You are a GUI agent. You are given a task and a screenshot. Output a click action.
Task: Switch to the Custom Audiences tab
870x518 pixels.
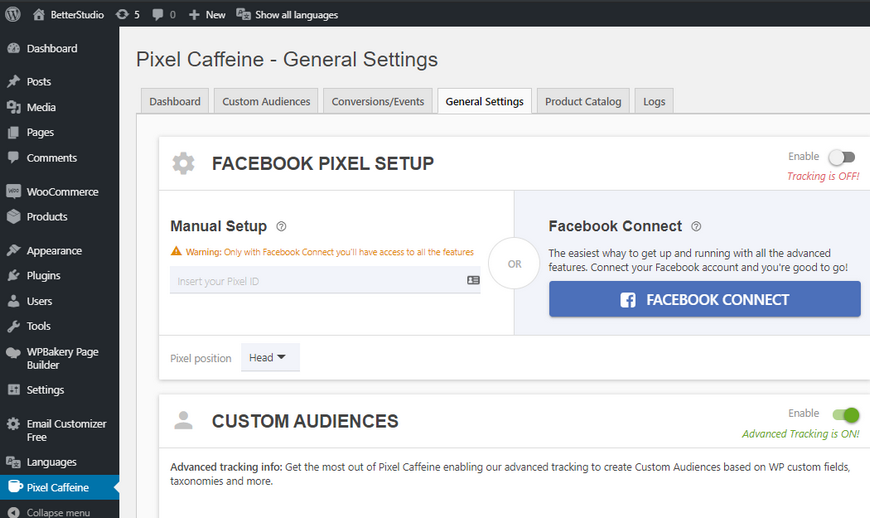(266, 101)
